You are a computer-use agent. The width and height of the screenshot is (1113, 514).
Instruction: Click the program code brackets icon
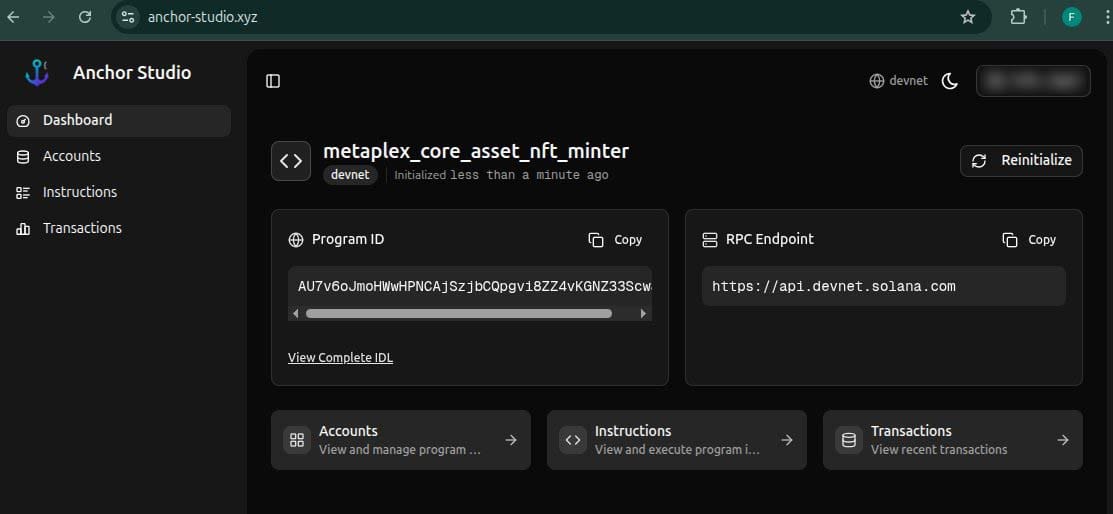291,161
